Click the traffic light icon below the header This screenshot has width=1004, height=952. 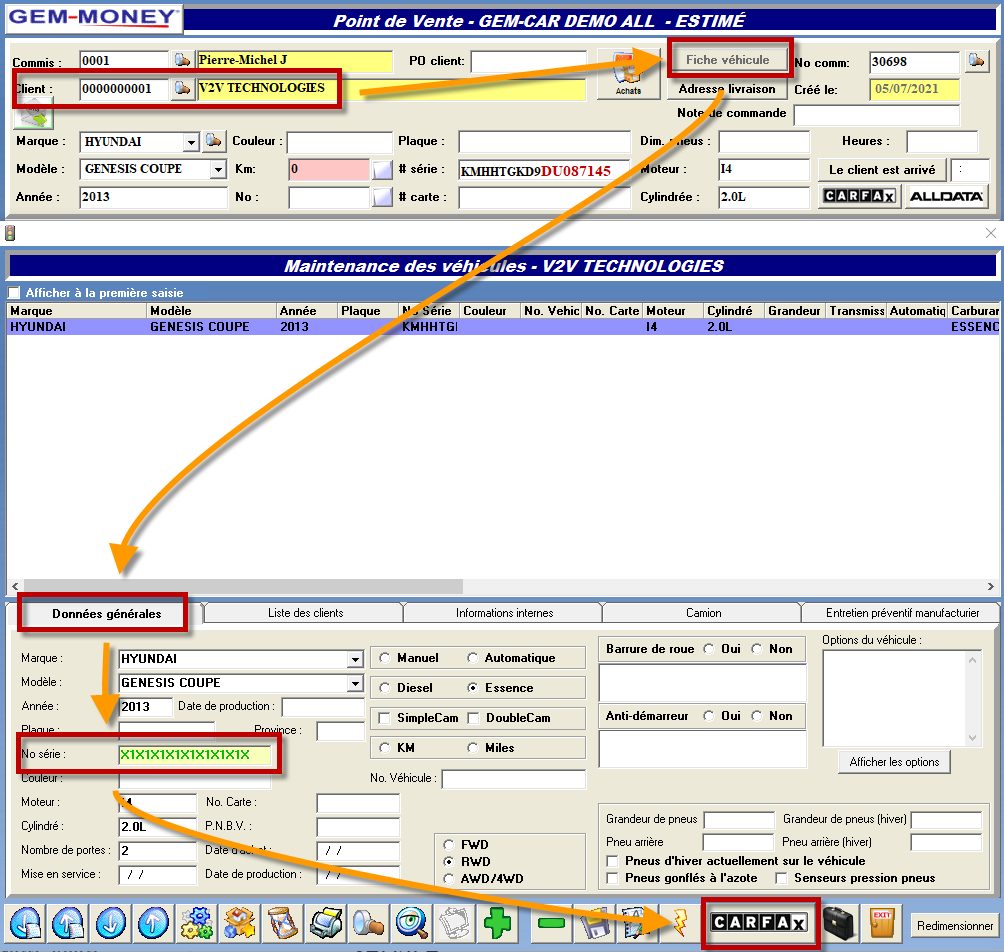tap(10, 232)
